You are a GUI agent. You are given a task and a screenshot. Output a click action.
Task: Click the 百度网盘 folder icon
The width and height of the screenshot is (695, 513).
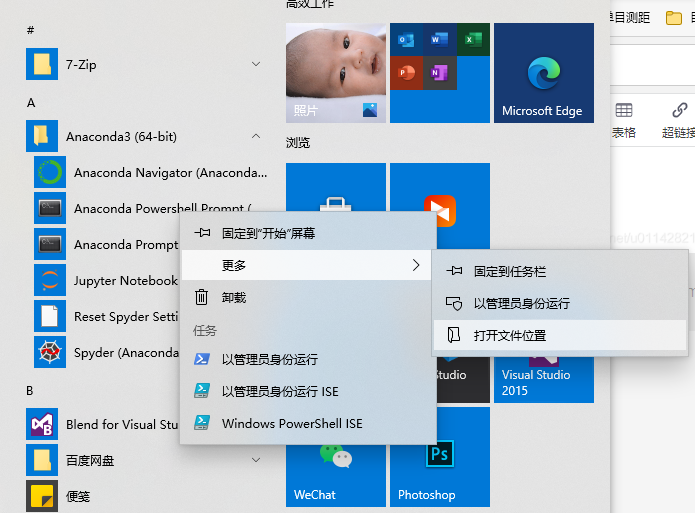(42, 460)
